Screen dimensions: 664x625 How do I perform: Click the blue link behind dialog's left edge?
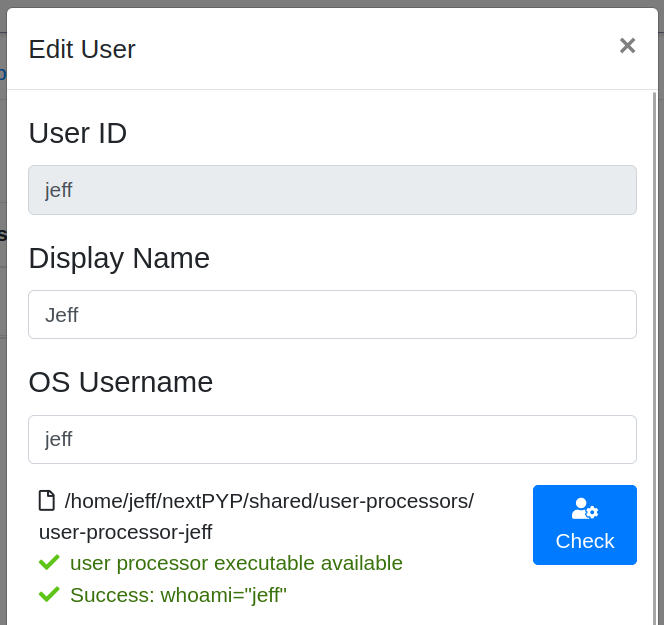tap(3, 73)
